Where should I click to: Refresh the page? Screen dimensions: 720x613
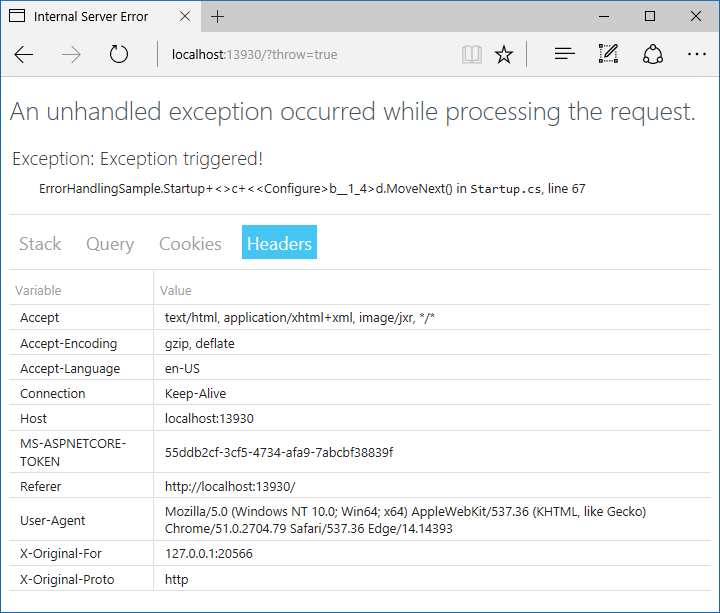(119, 54)
